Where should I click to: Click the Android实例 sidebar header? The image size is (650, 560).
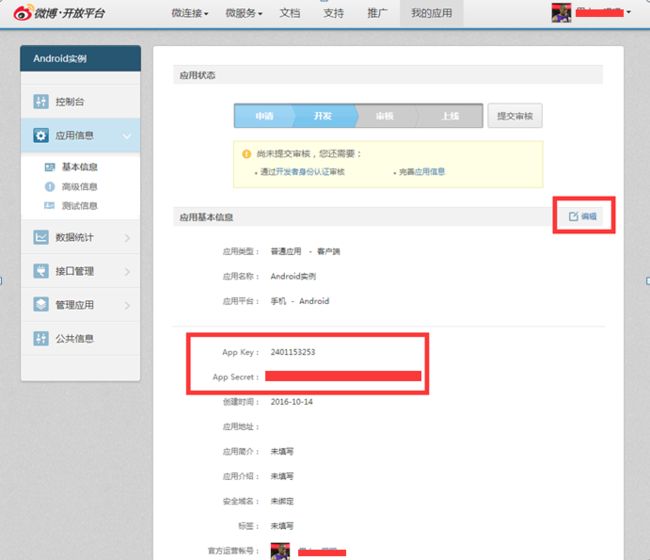click(80, 58)
